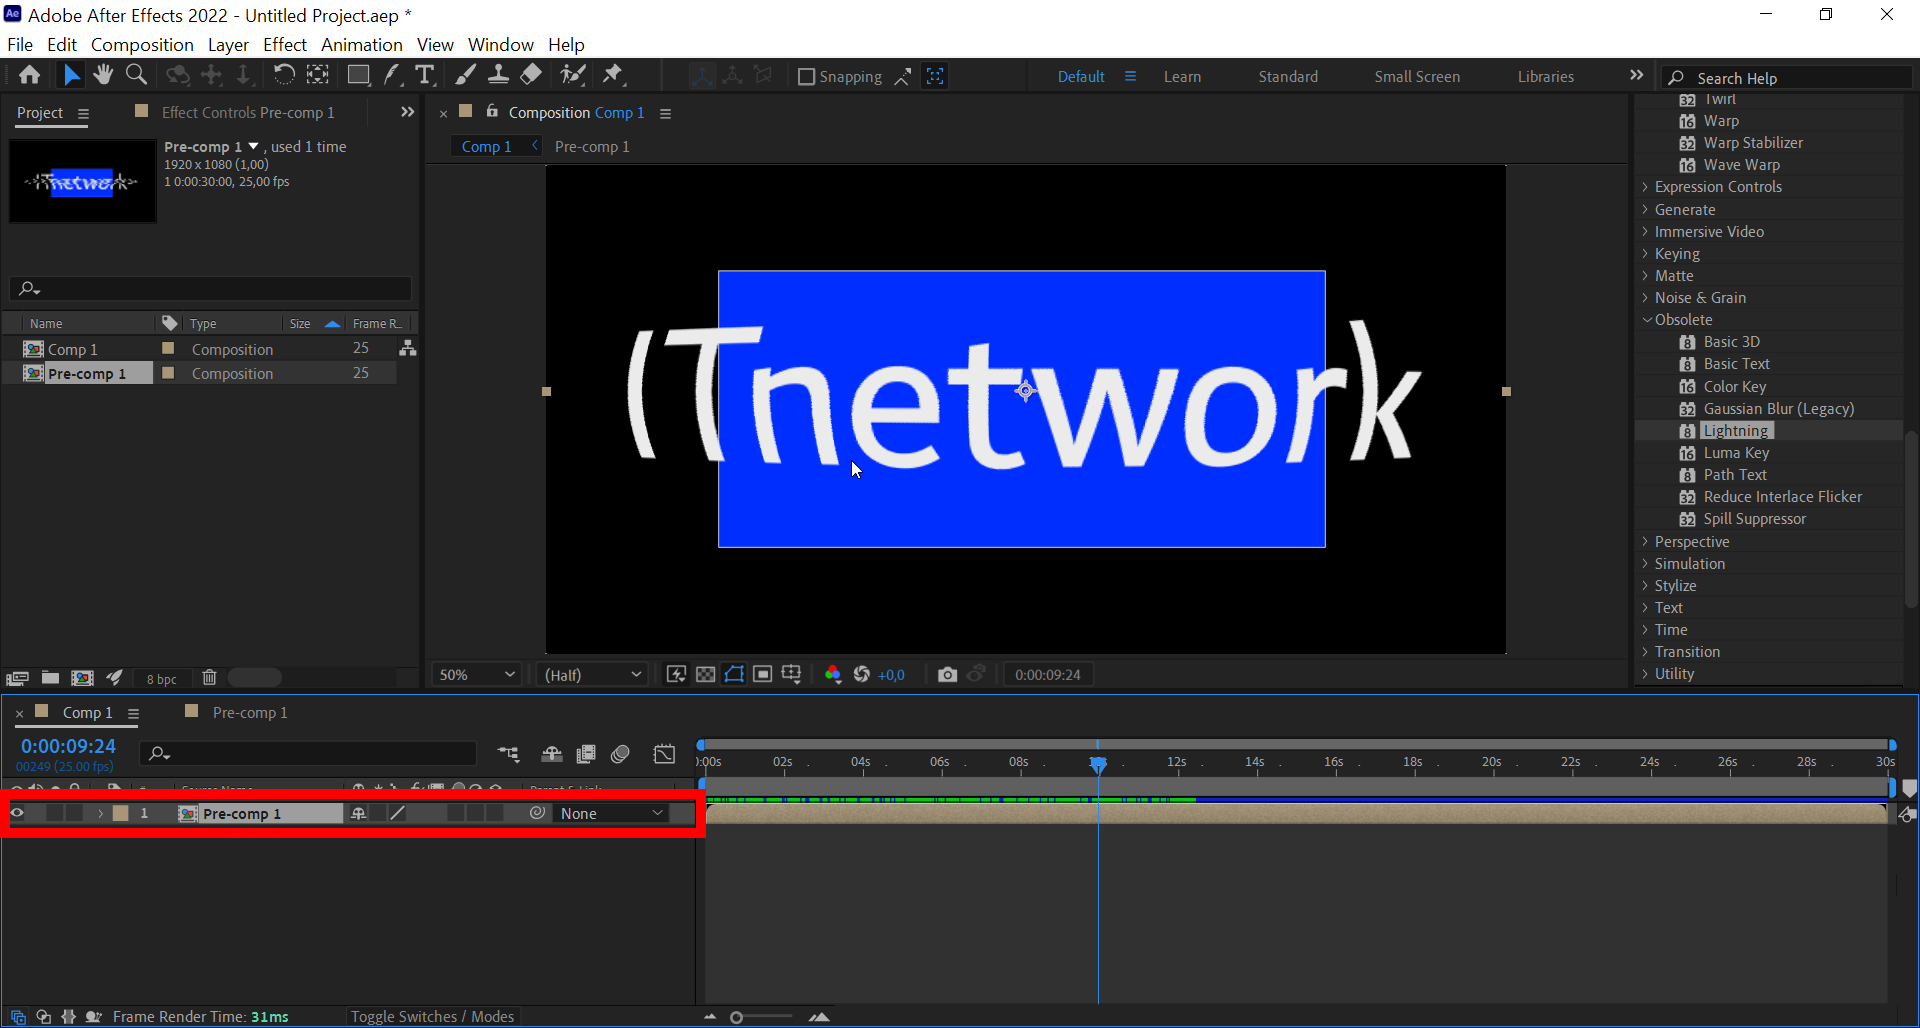Open the Graph Editor
This screenshot has width=1920, height=1028.
[664, 754]
